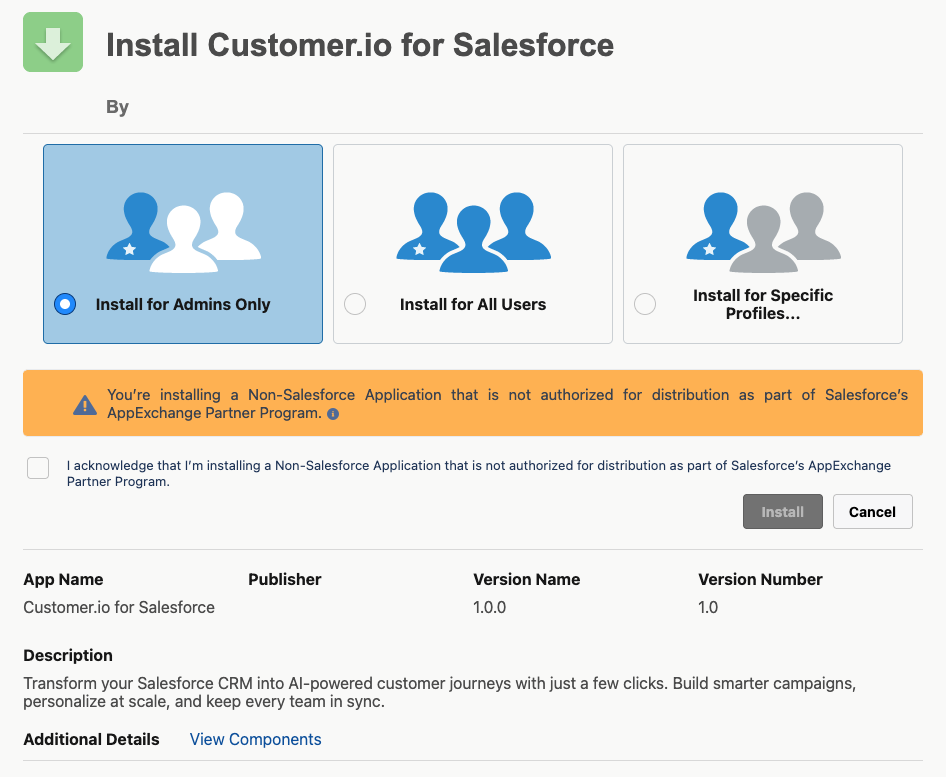Image resolution: width=946 pixels, height=777 pixels.
Task: Click the Version Name value 1.0.0
Action: pyautogui.click(x=489, y=607)
